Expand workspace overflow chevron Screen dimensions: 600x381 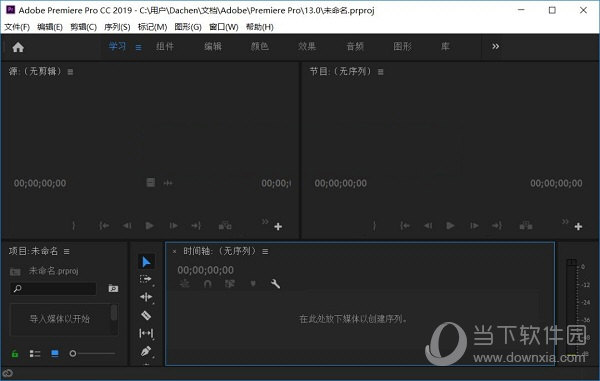496,46
